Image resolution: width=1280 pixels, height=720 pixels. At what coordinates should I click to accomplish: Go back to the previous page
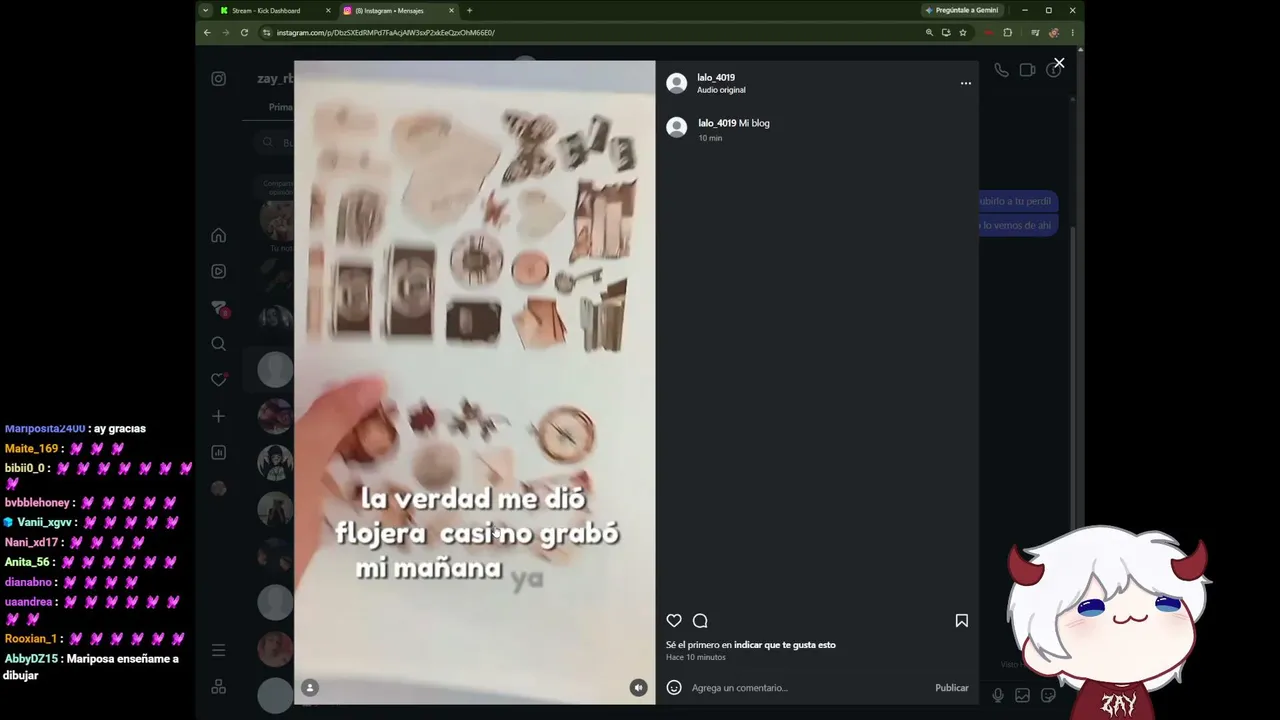click(x=207, y=33)
